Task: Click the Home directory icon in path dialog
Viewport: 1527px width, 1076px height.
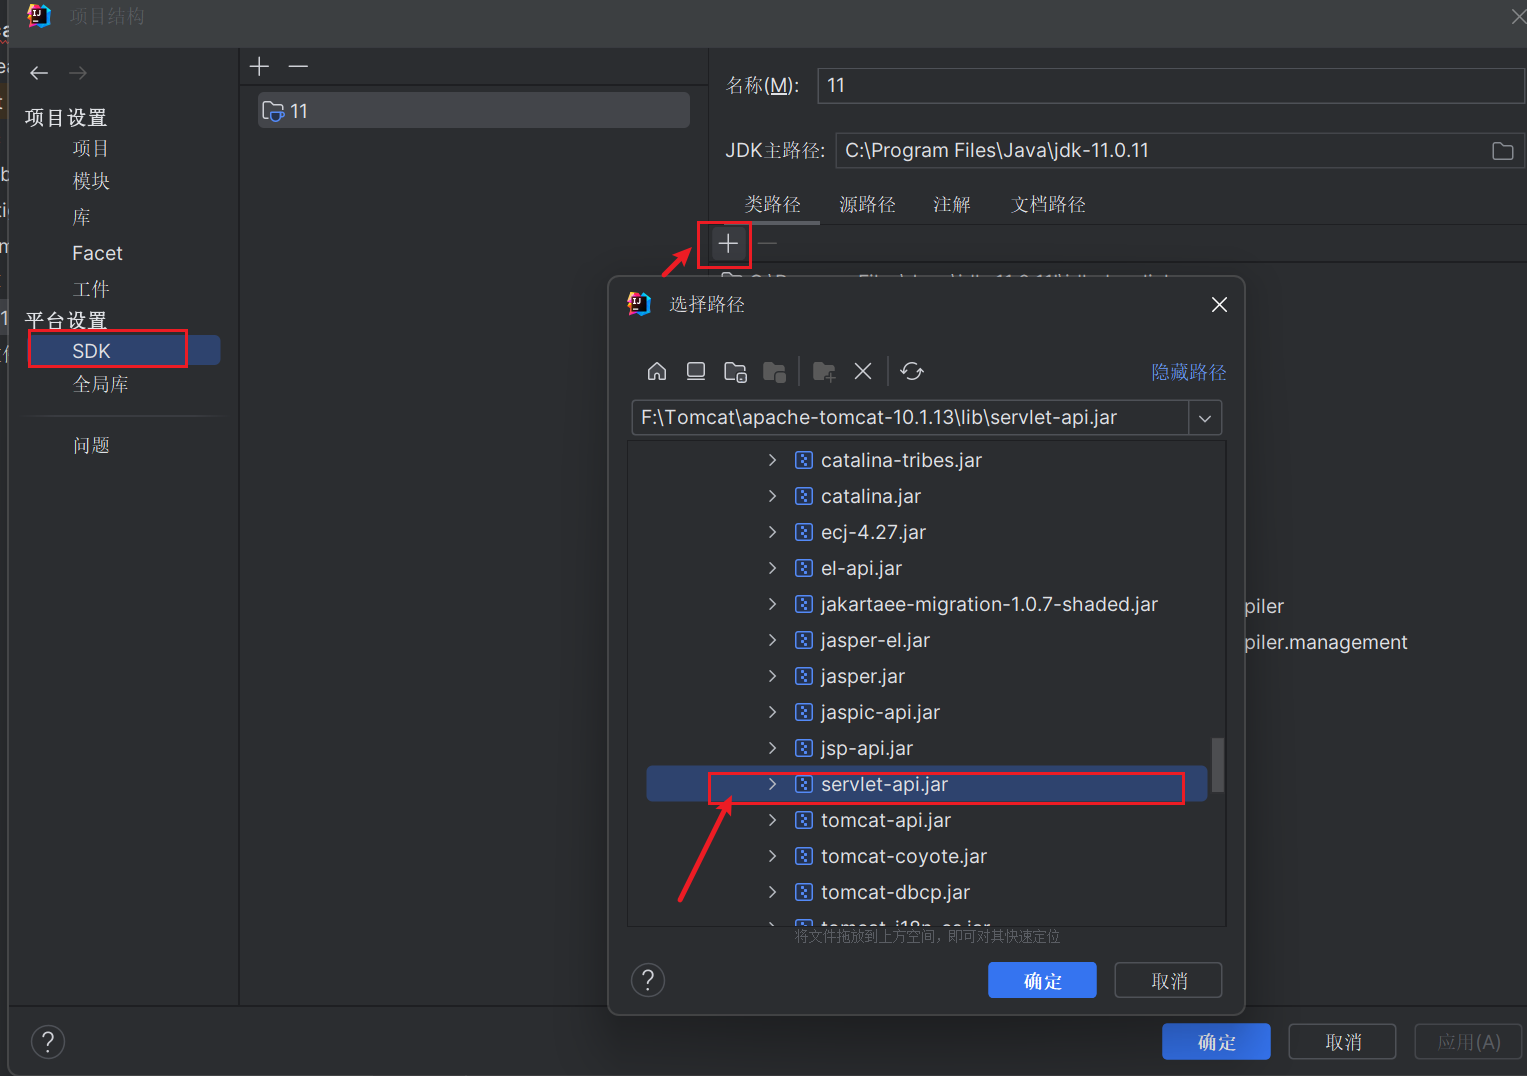Action: tap(657, 372)
